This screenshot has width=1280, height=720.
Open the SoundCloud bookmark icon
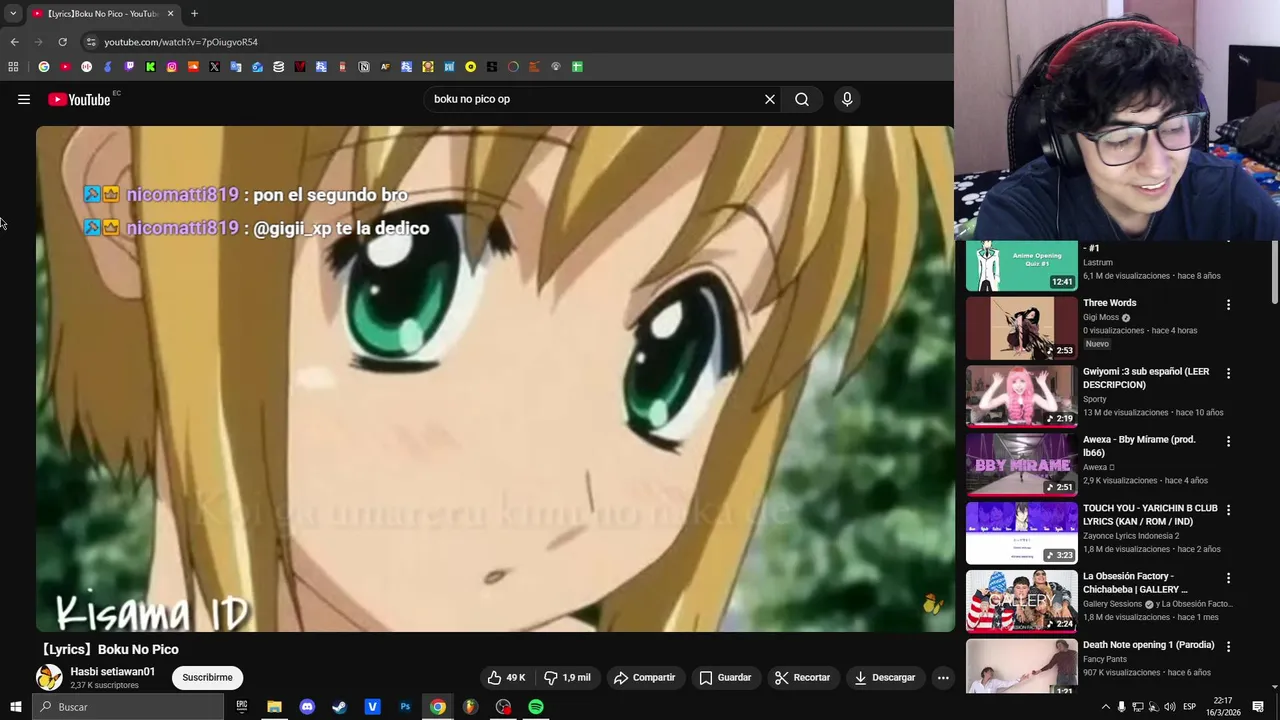pos(193,67)
